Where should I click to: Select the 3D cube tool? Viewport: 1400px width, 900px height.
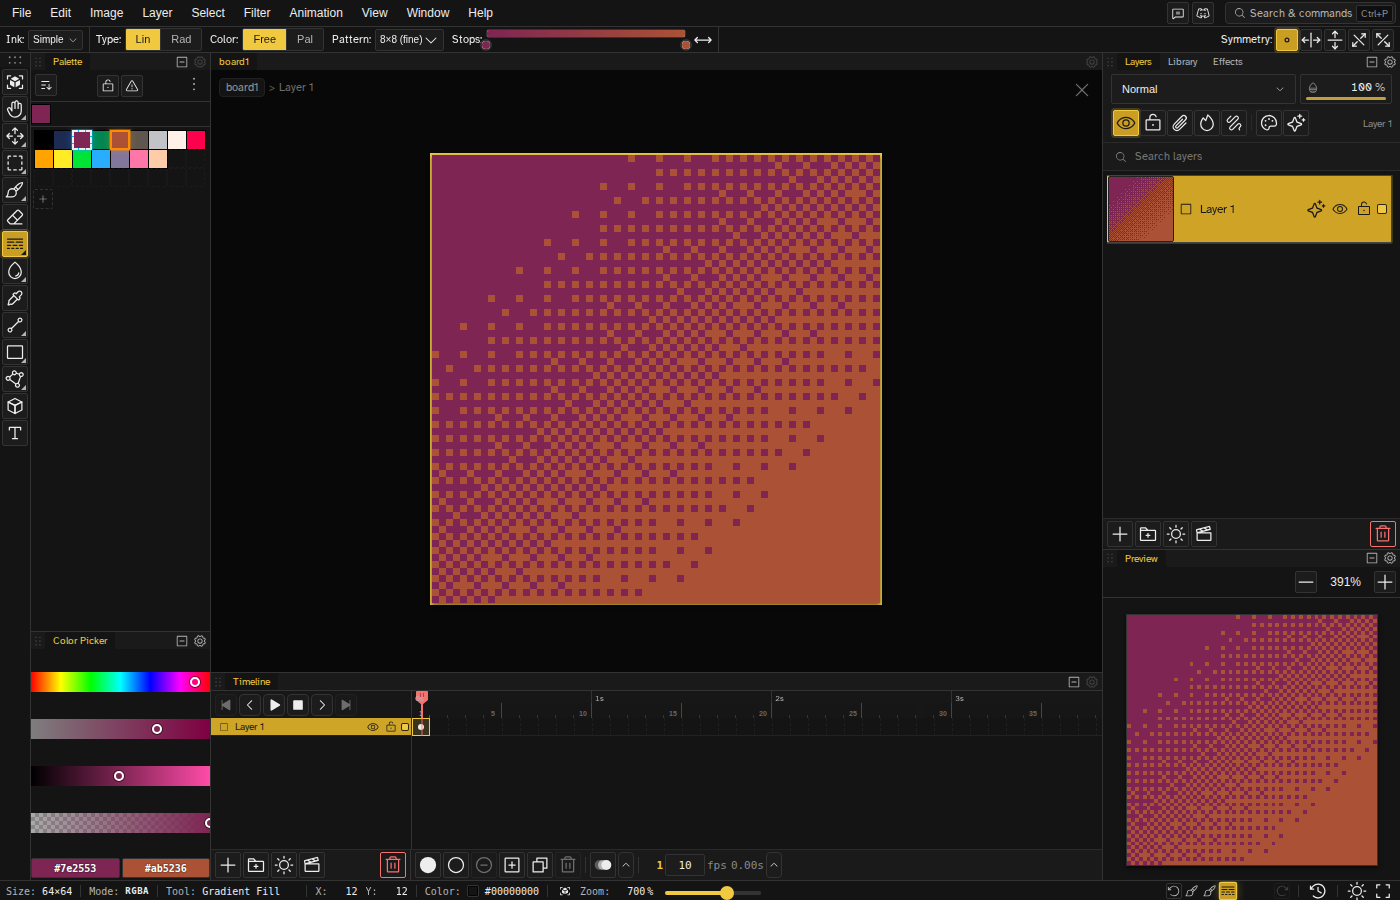[15, 406]
